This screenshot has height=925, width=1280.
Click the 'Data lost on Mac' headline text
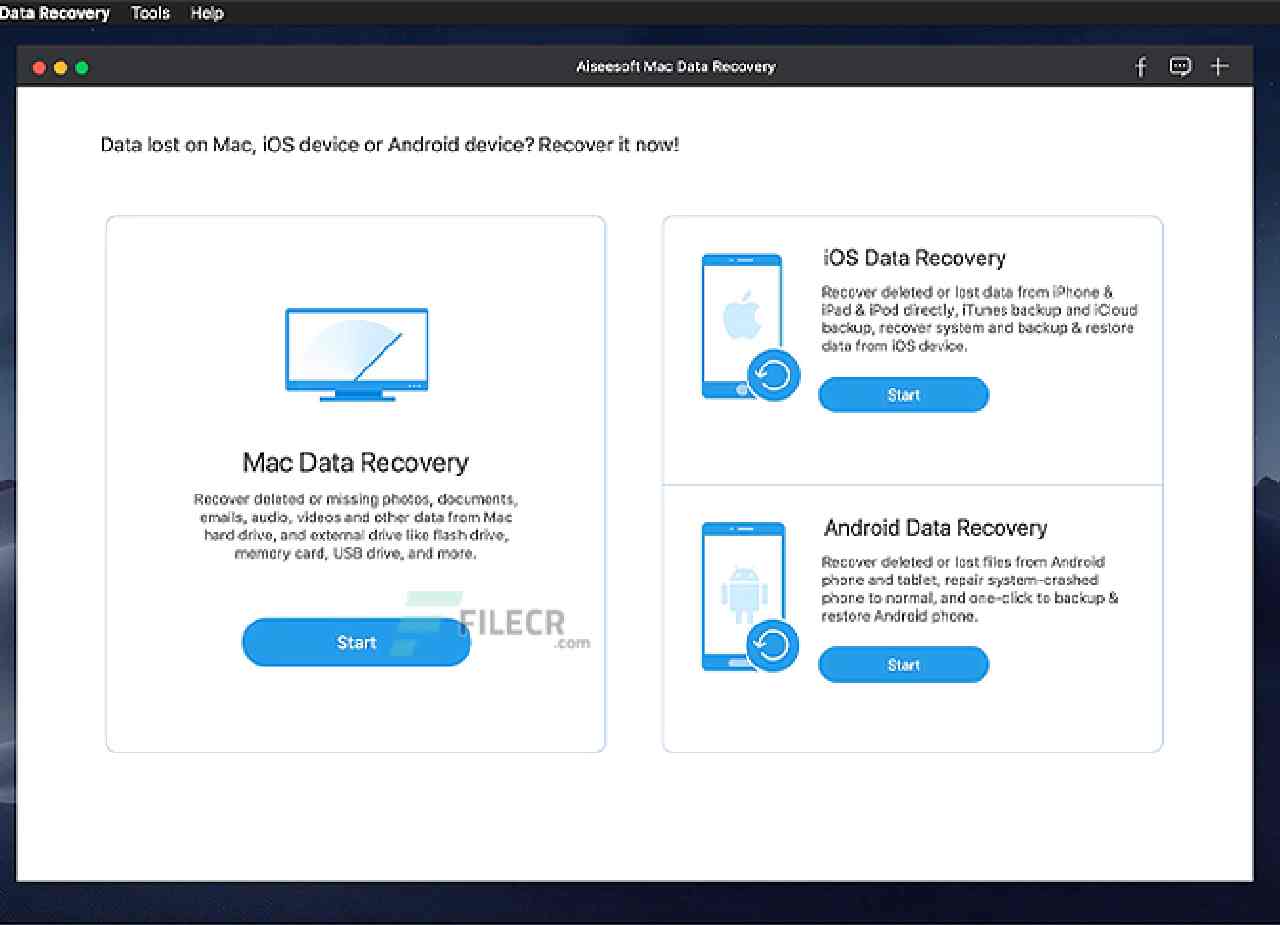[390, 145]
